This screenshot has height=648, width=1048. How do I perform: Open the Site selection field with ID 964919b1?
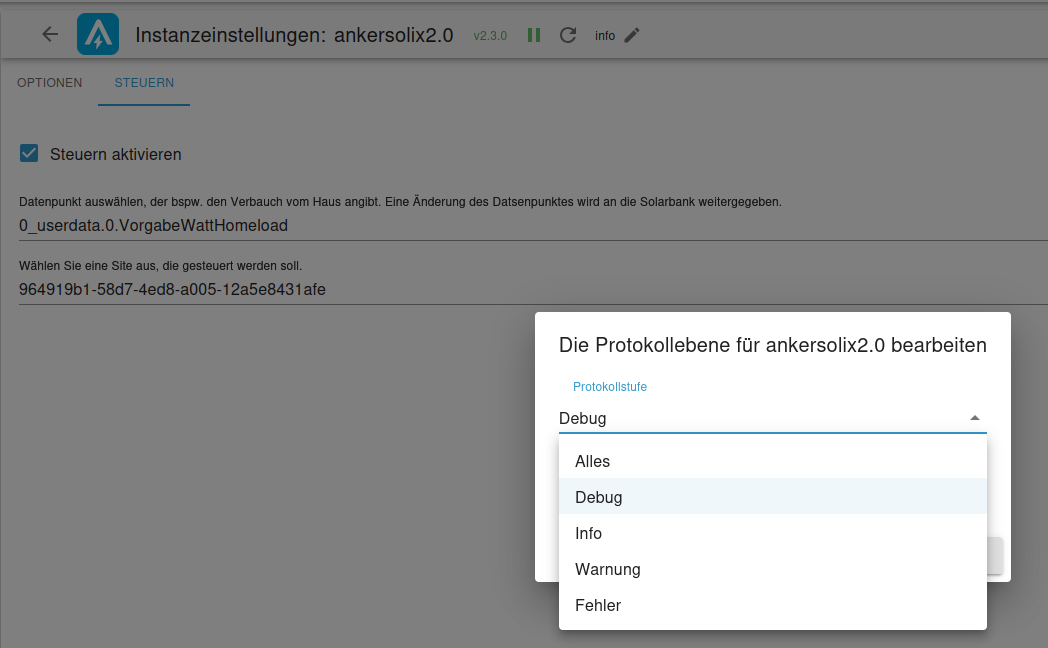(x=533, y=290)
